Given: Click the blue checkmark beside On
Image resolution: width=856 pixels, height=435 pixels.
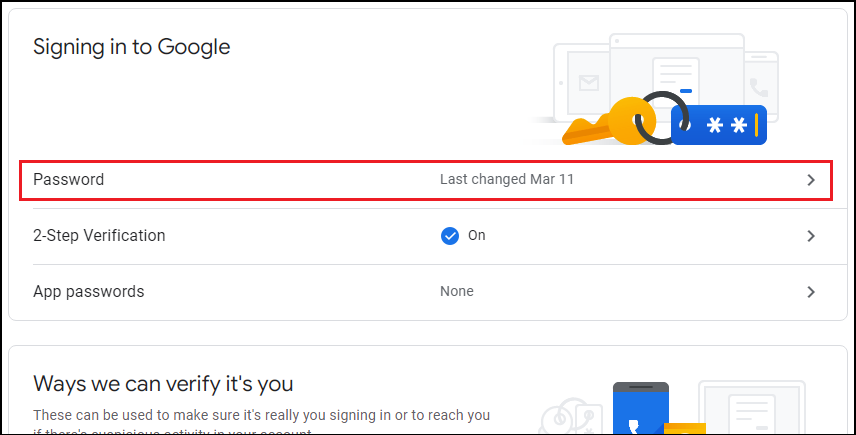Looking at the screenshot, I should pos(450,236).
